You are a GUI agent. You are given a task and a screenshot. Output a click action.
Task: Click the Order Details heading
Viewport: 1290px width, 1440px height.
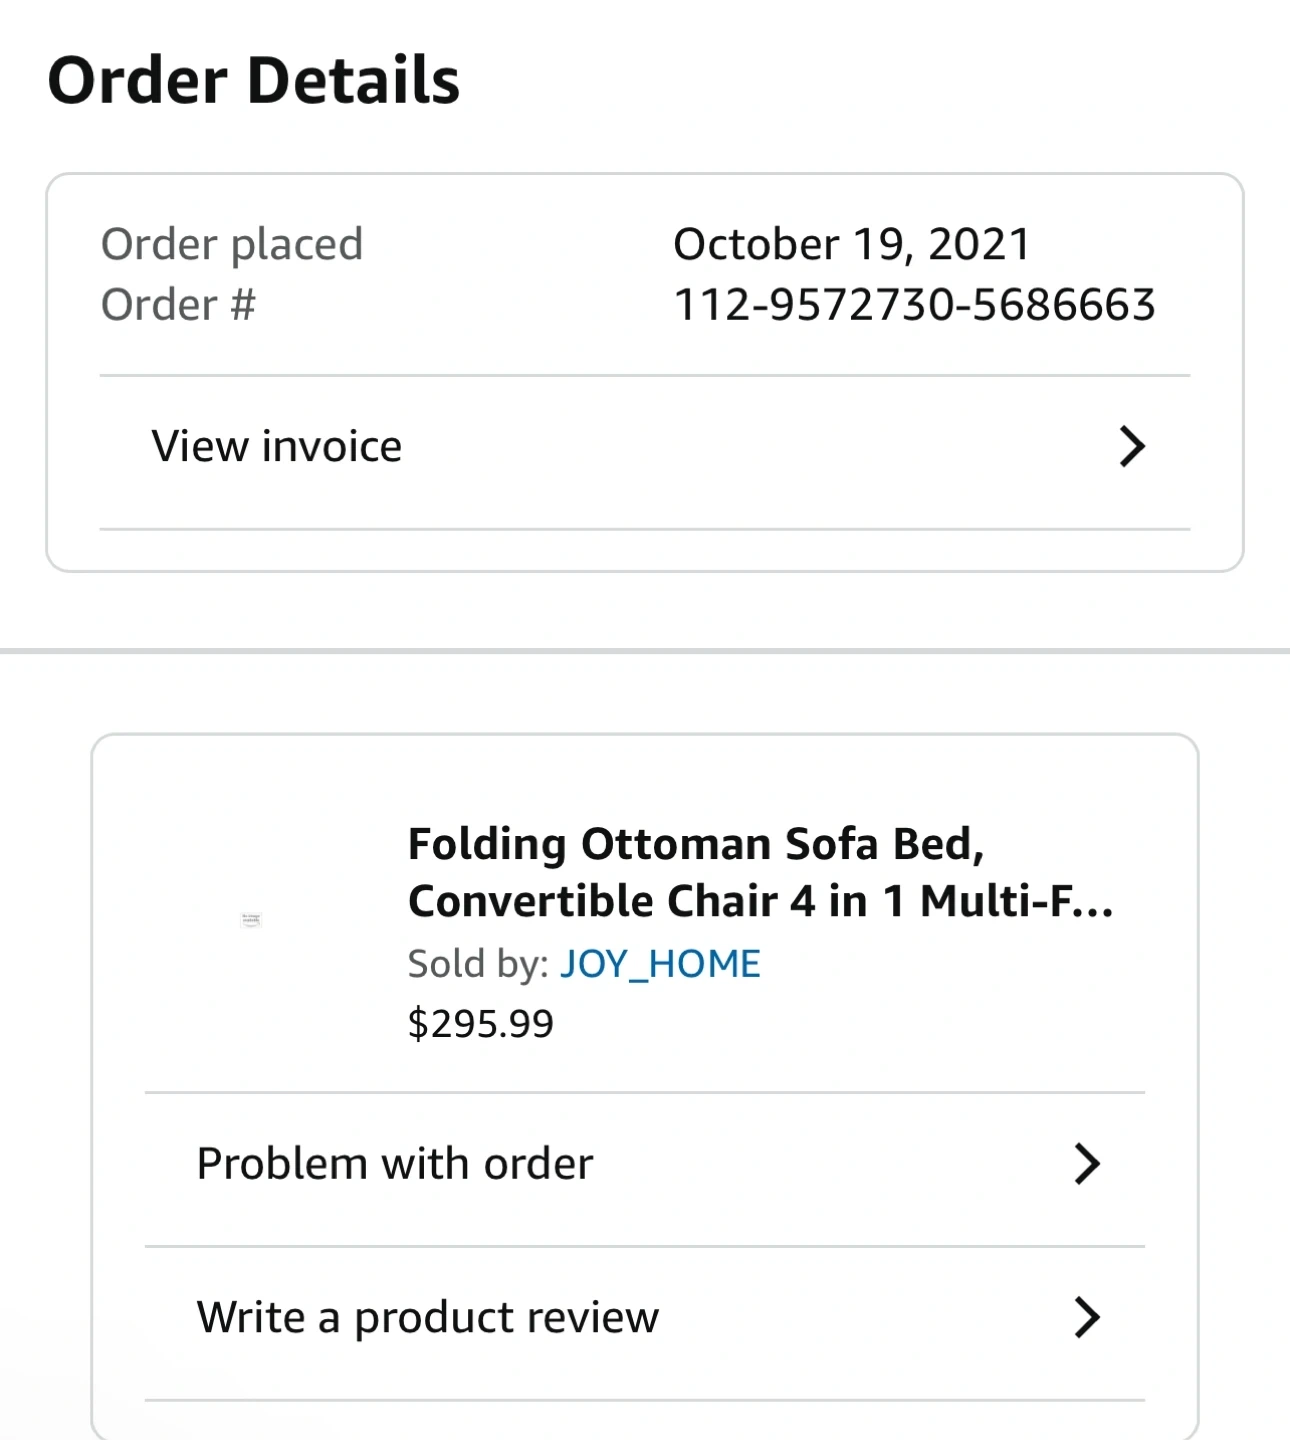click(254, 80)
